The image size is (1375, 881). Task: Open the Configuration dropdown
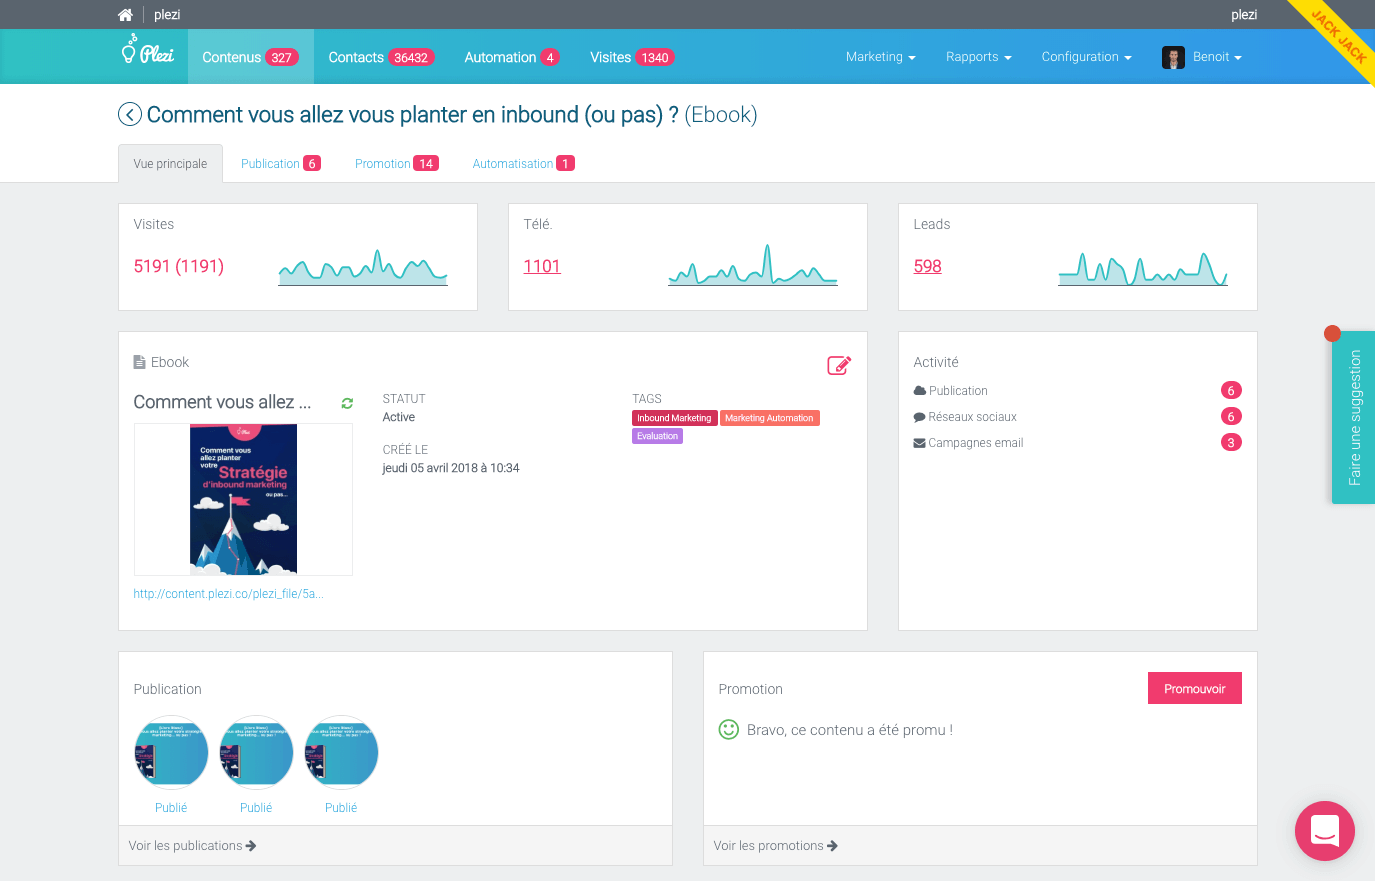click(x=1086, y=57)
